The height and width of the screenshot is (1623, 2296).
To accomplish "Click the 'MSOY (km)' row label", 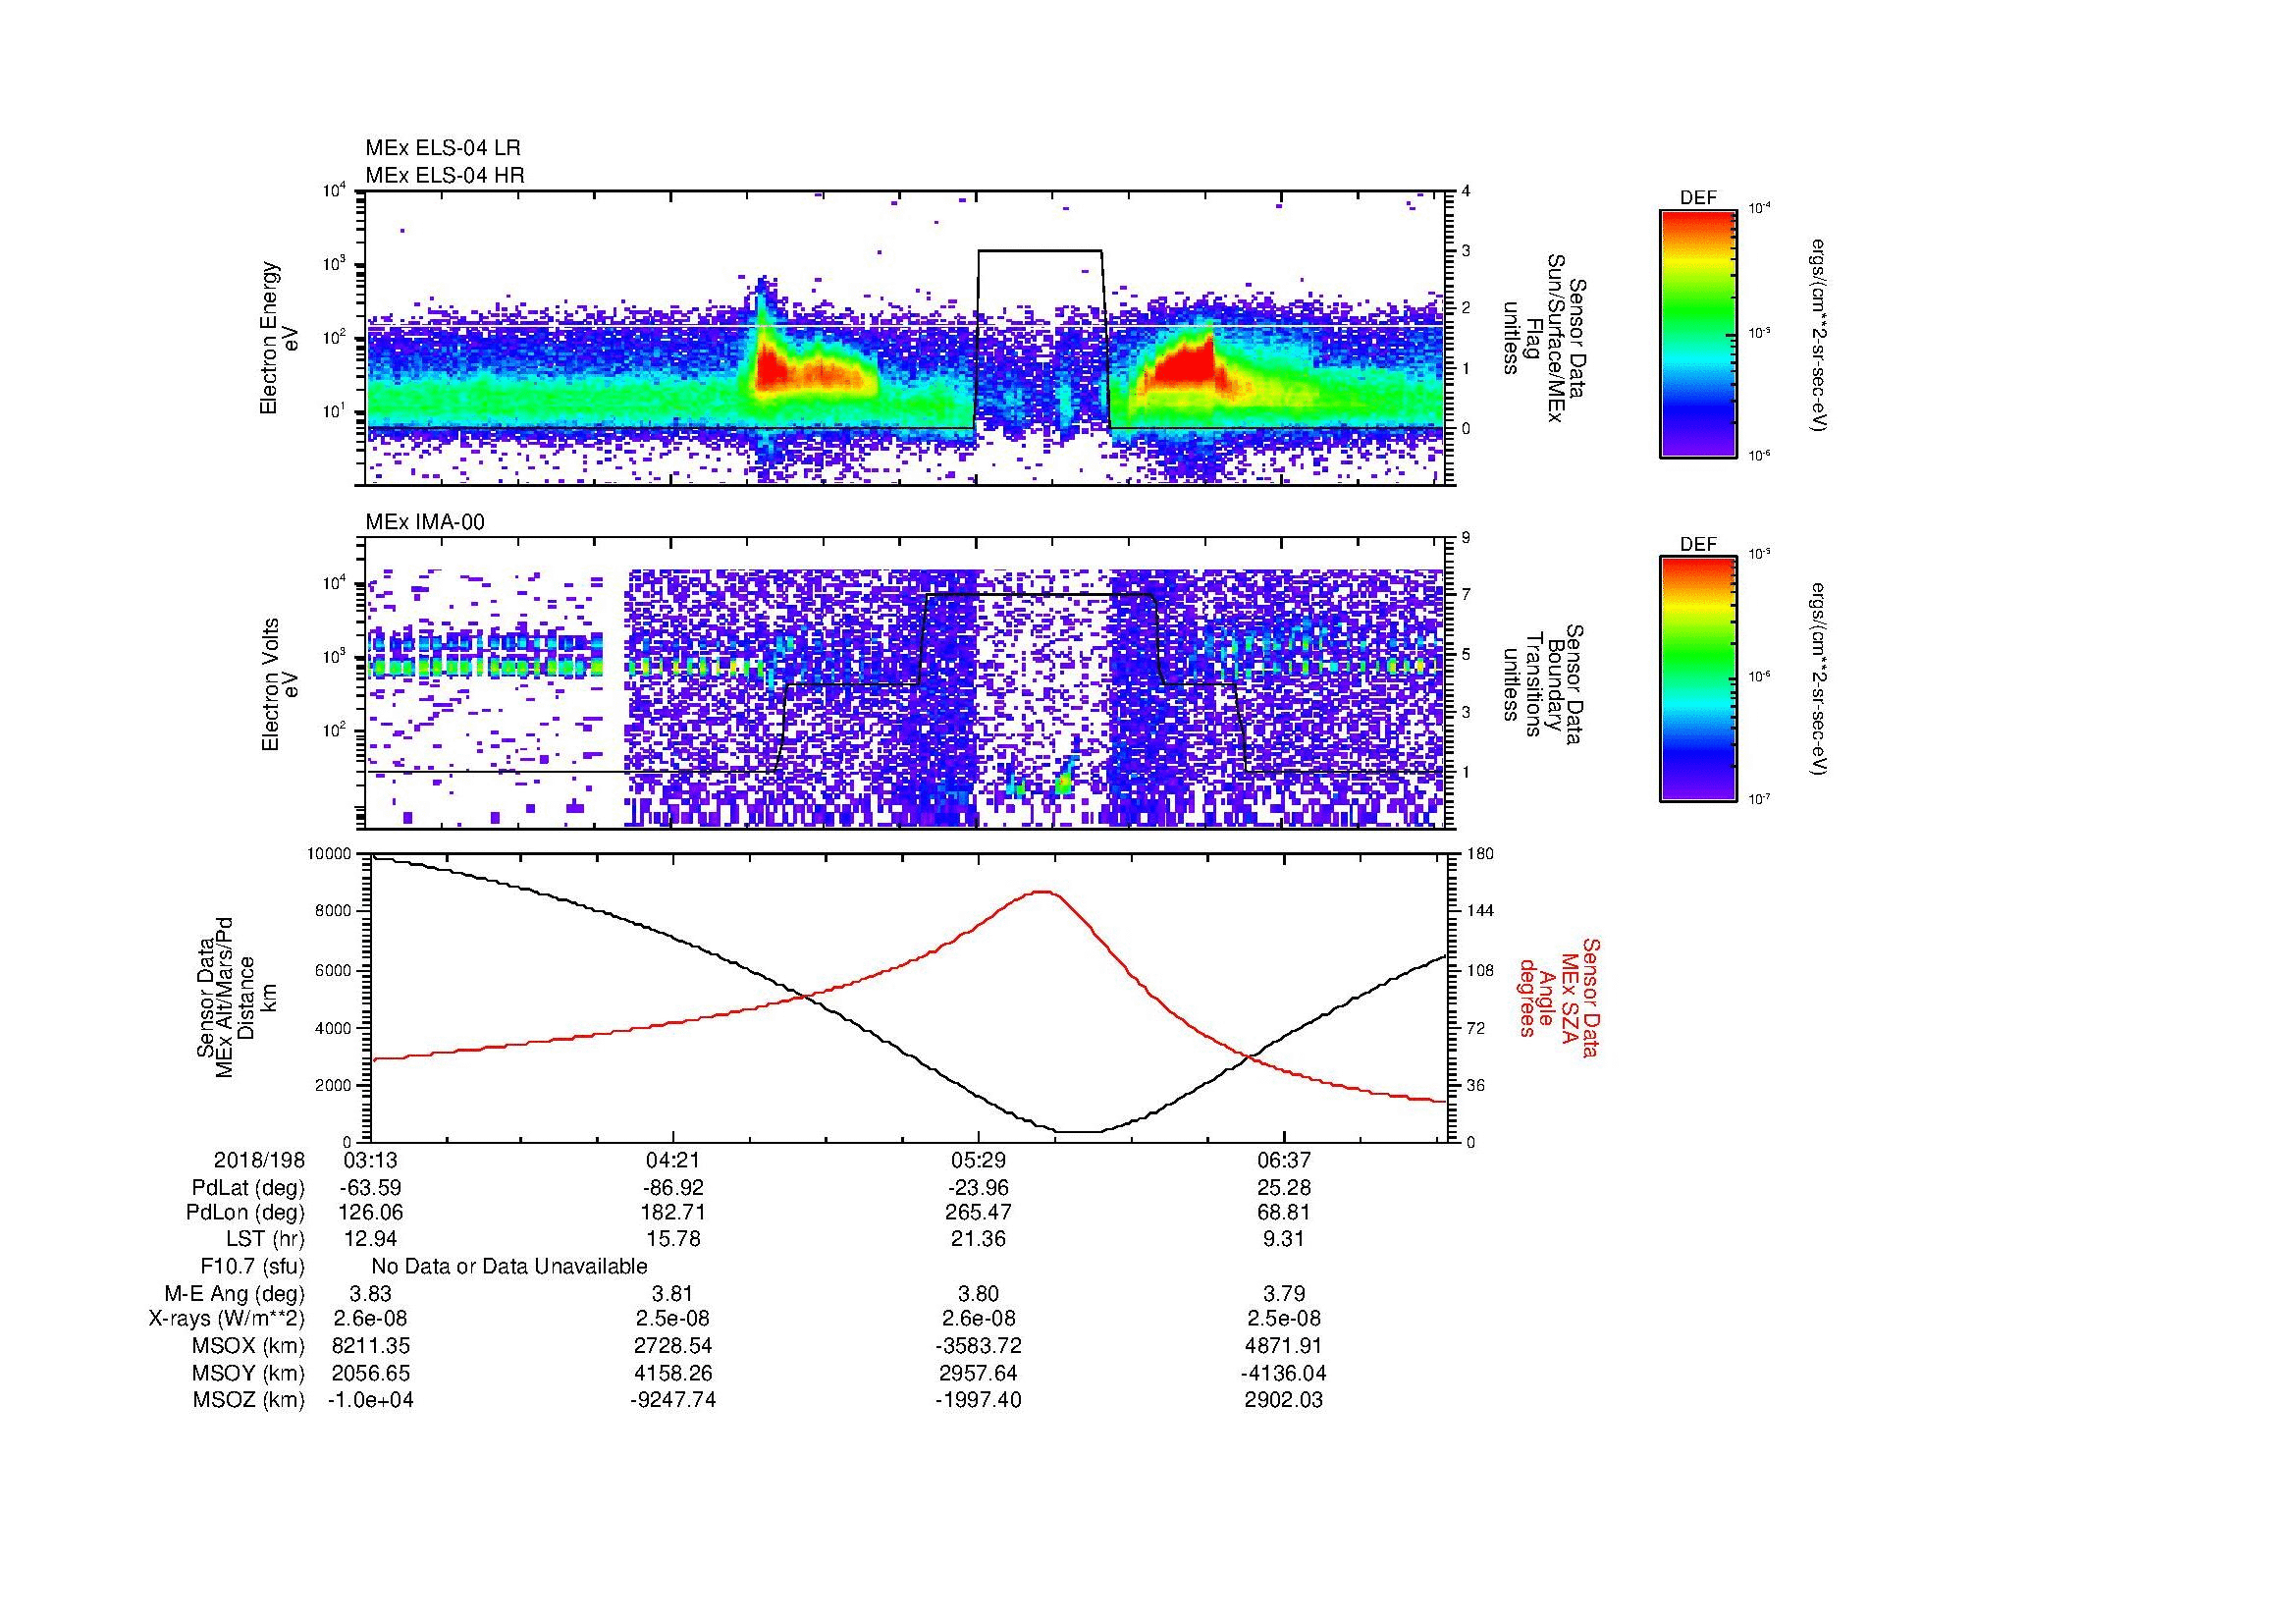I will click(x=248, y=1374).
